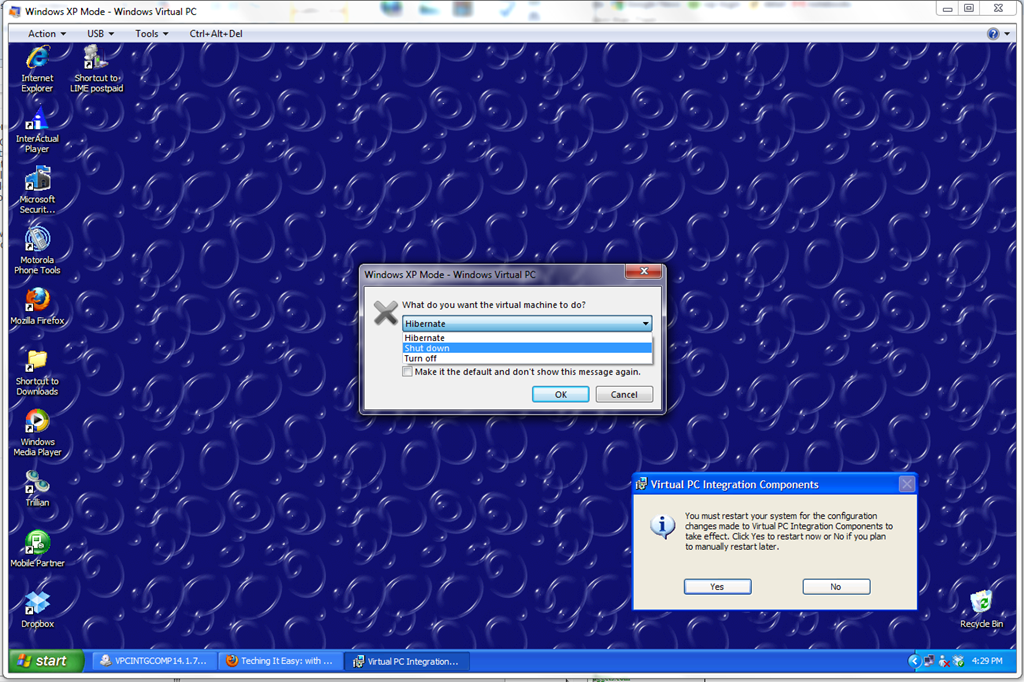
Task: Click the Trillian desktop icon
Action: tap(37, 489)
